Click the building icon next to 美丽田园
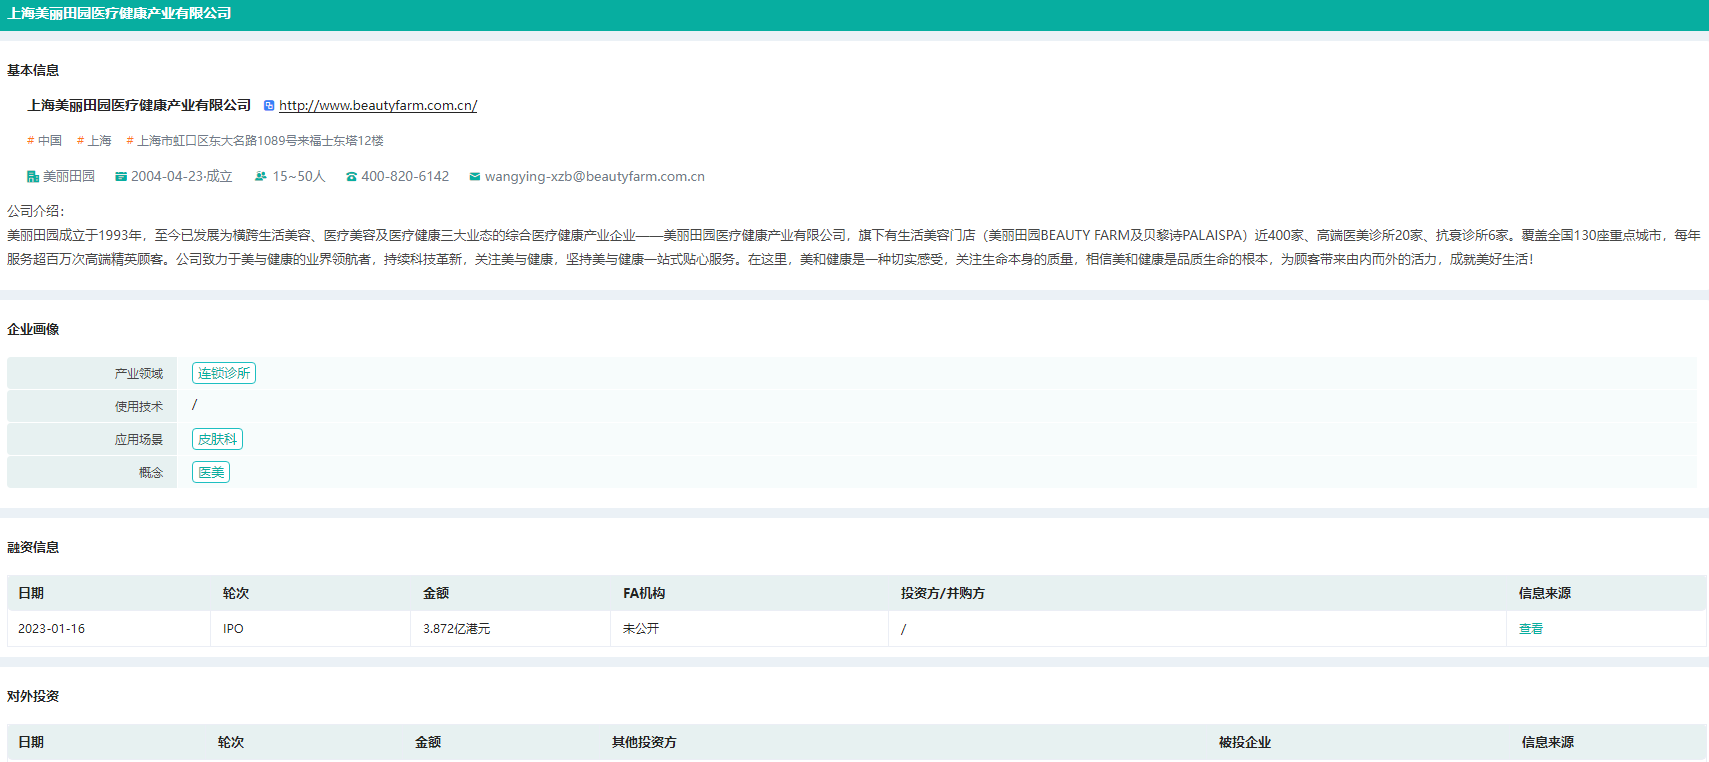 point(33,177)
